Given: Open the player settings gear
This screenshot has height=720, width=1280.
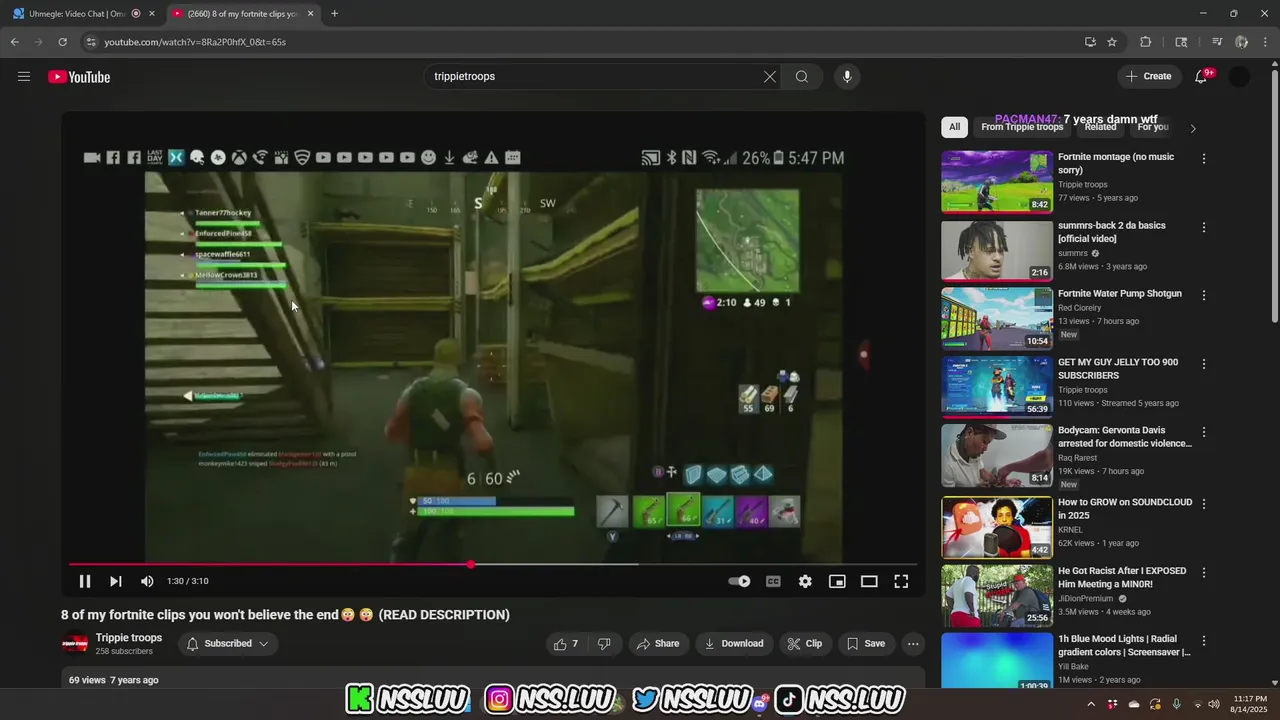Looking at the screenshot, I should coord(805,581).
